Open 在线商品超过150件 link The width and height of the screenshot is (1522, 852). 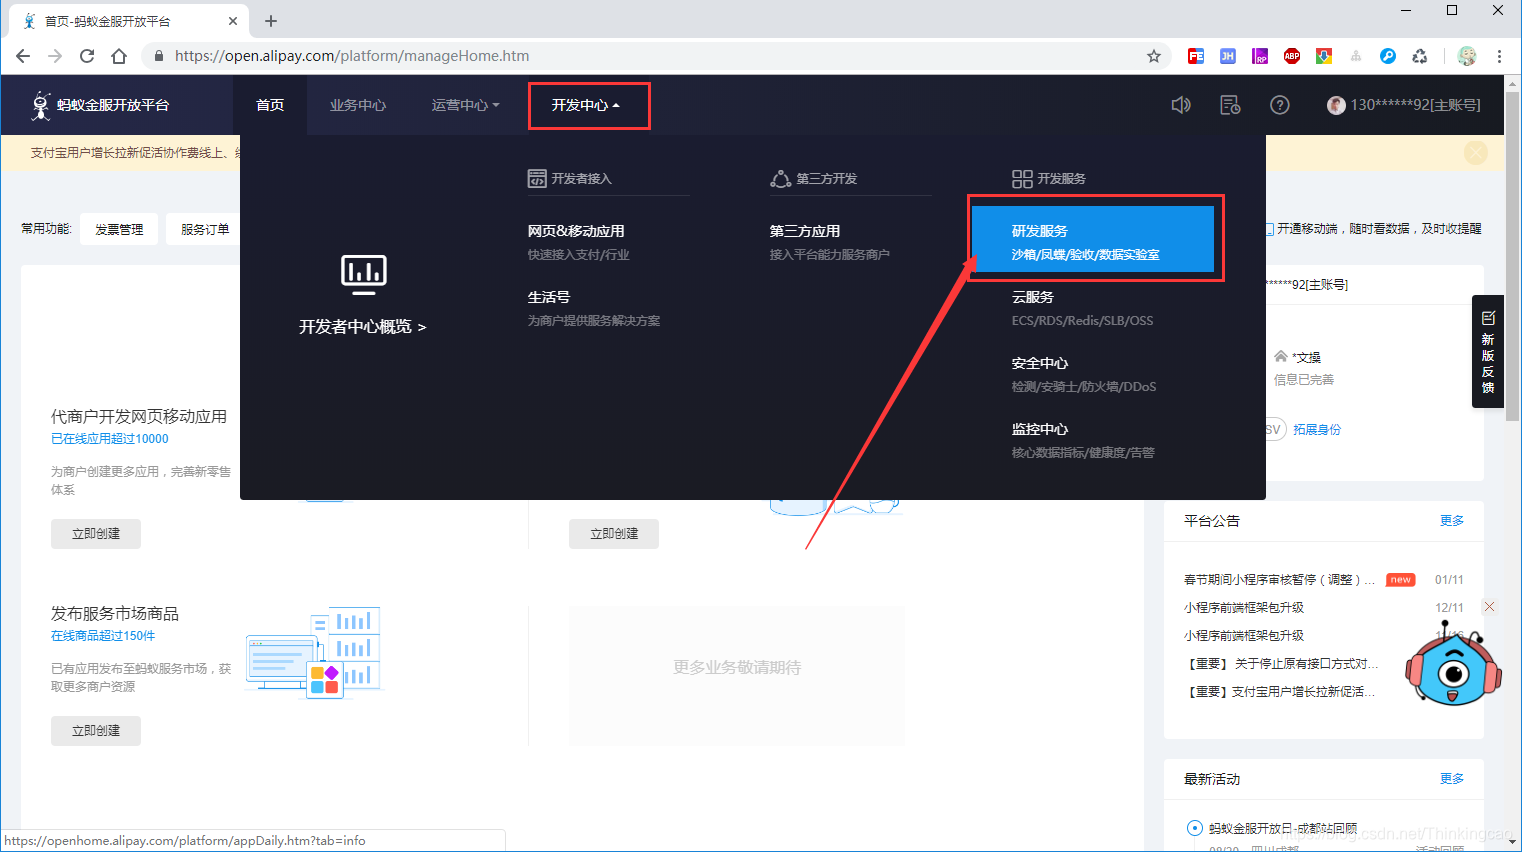tap(103, 636)
